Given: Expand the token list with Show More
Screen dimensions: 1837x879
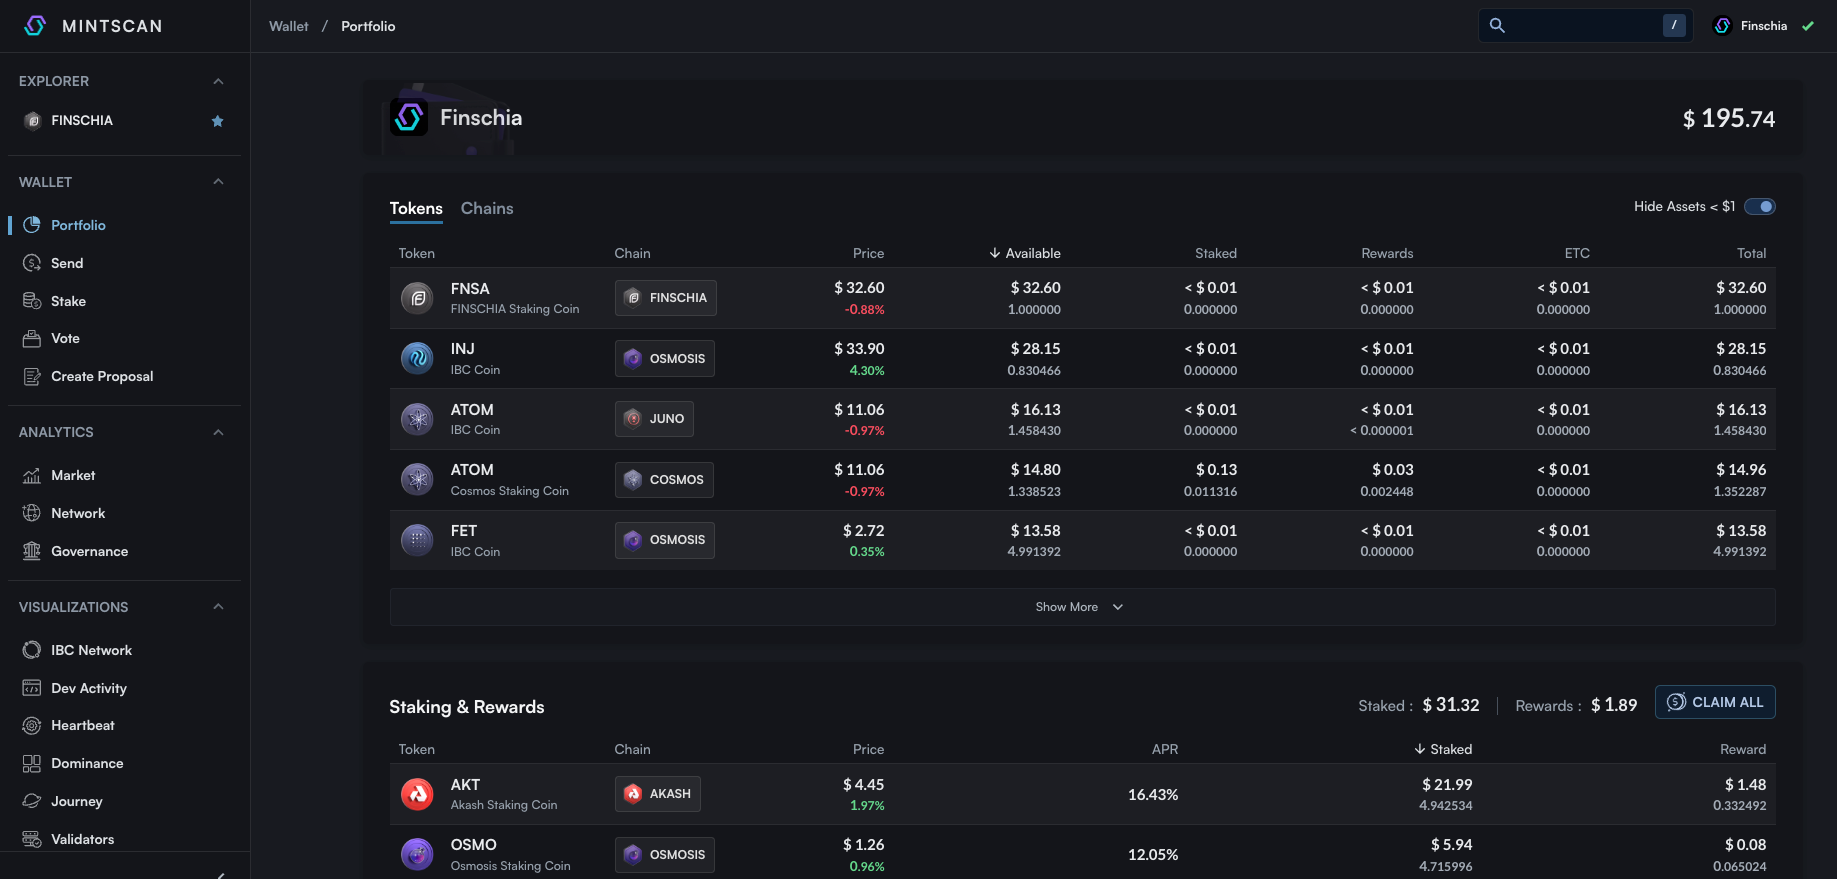Looking at the screenshot, I should (1082, 607).
